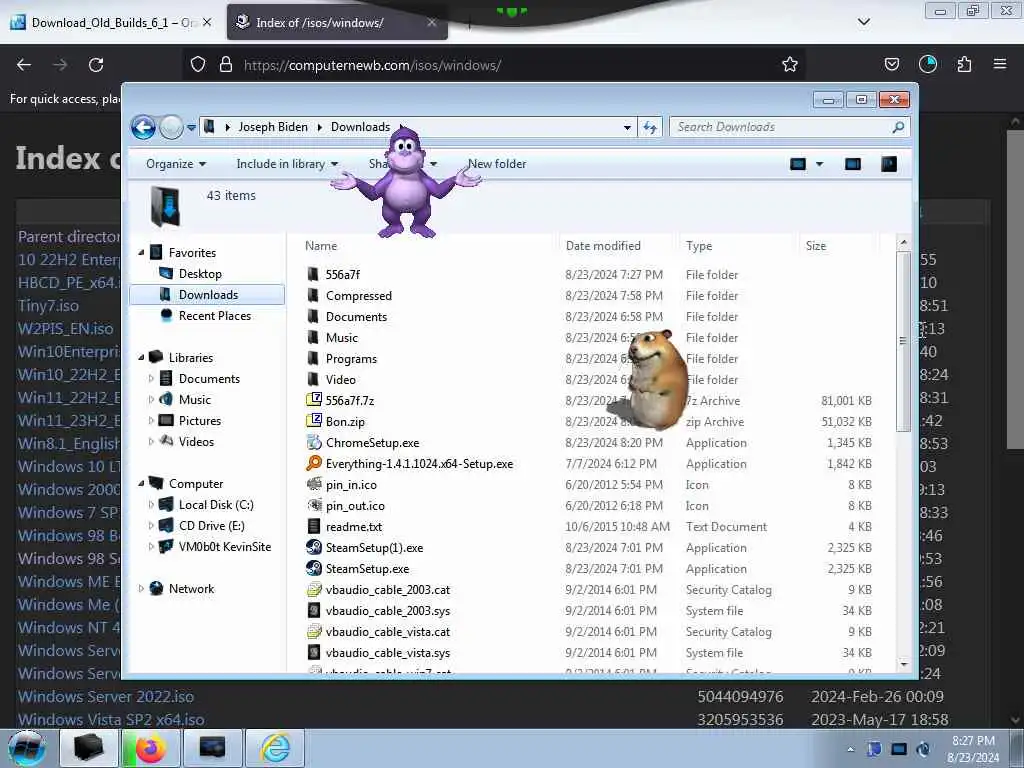Select the Music library in sidebar
The image size is (1024, 768).
click(x=195, y=400)
